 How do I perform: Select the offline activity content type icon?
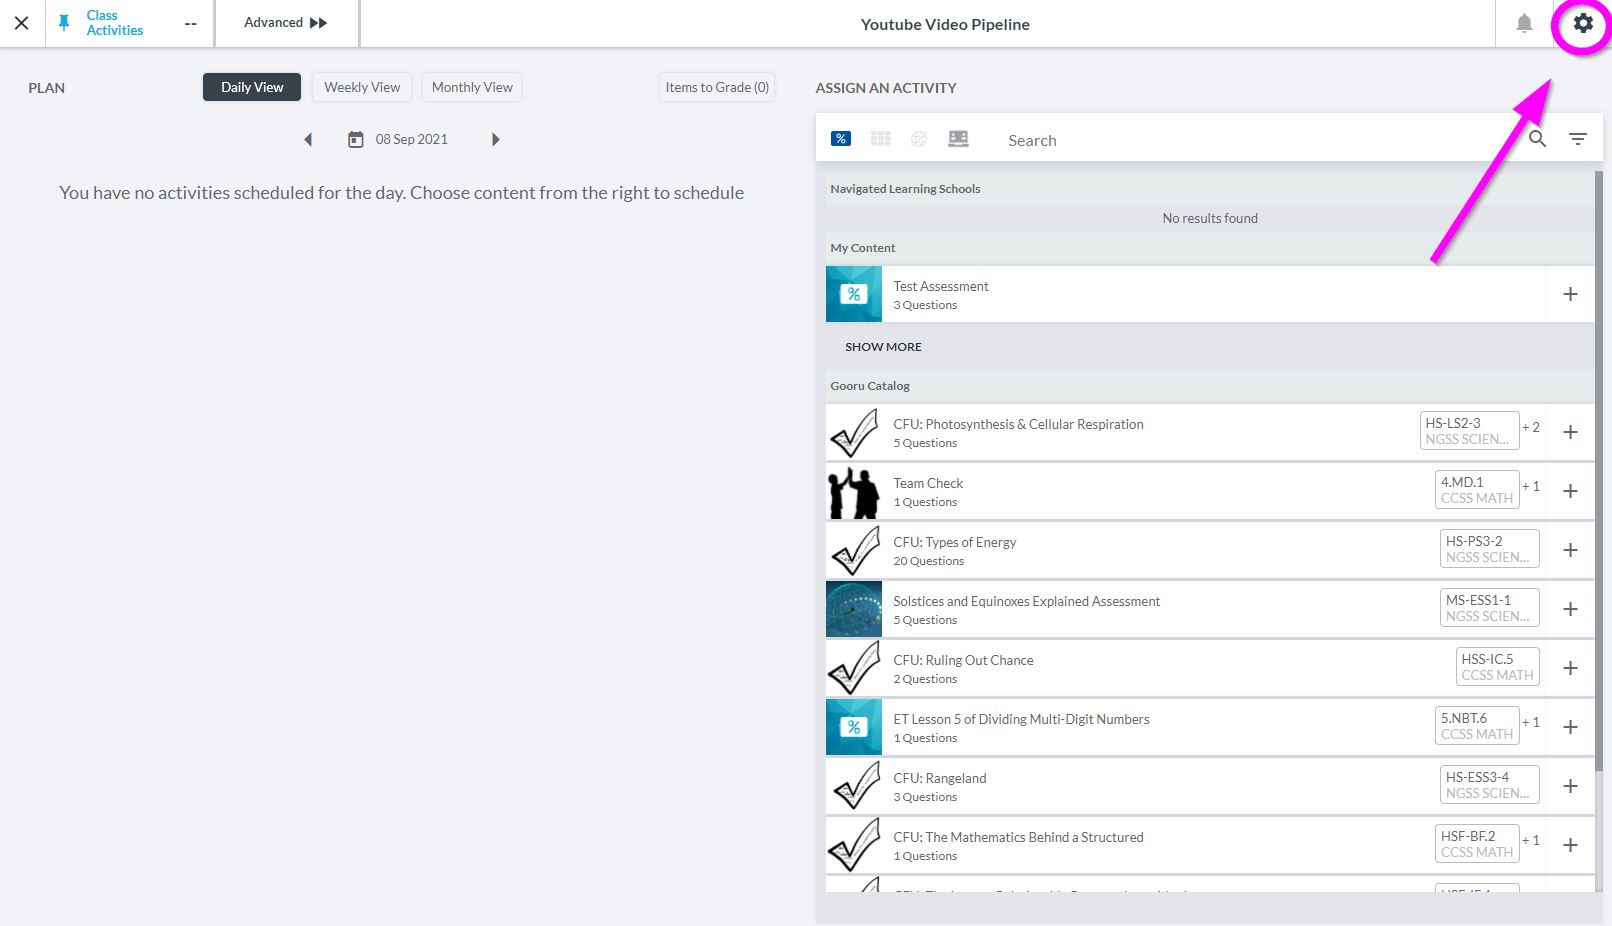point(958,139)
